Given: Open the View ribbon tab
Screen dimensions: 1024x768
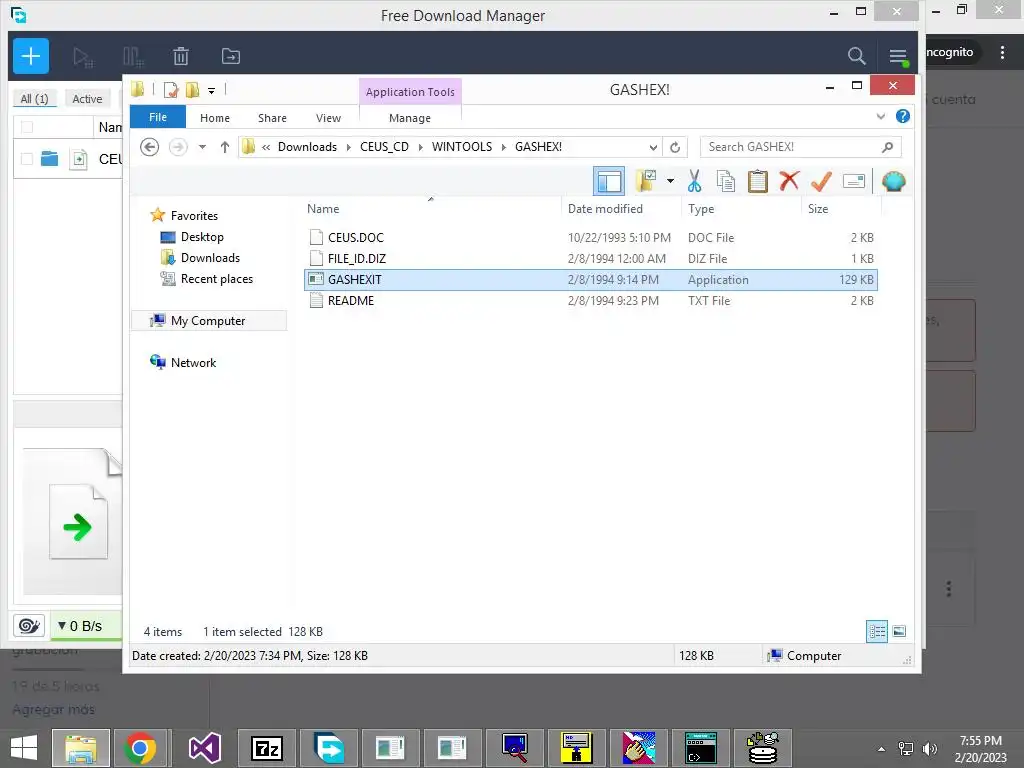Looking at the screenshot, I should [x=328, y=118].
